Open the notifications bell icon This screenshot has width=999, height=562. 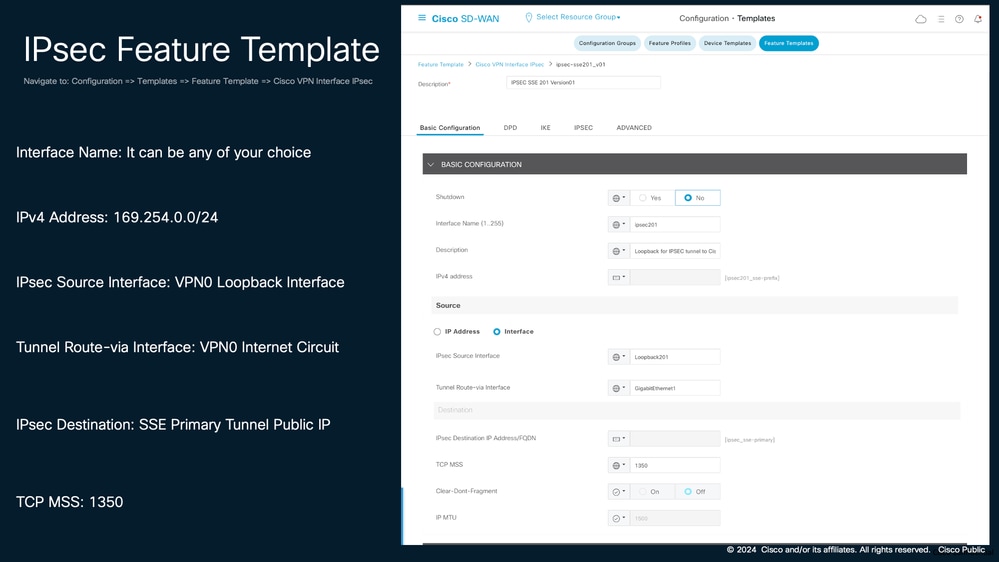pyautogui.click(x=978, y=19)
